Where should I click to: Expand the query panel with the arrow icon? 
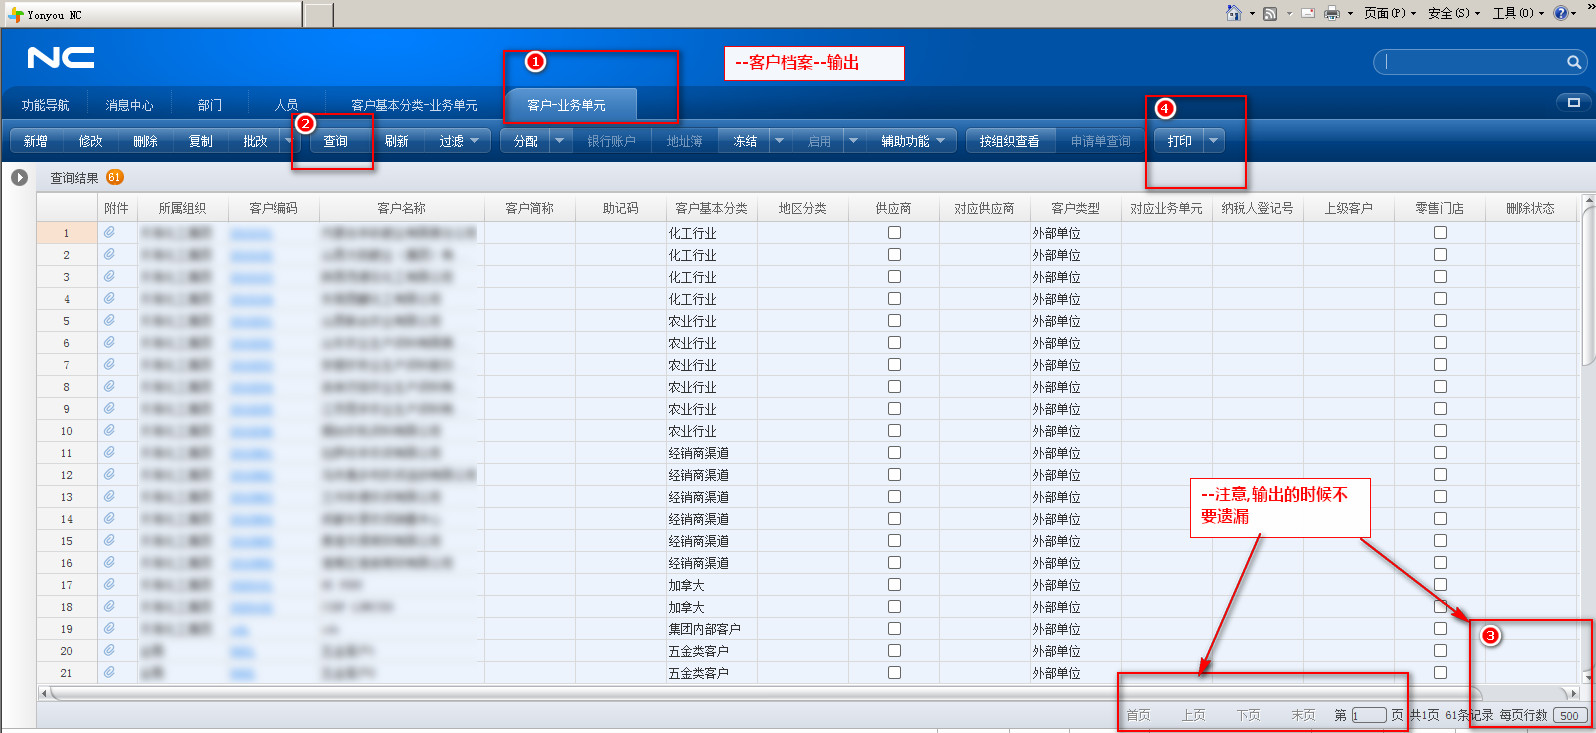19,178
